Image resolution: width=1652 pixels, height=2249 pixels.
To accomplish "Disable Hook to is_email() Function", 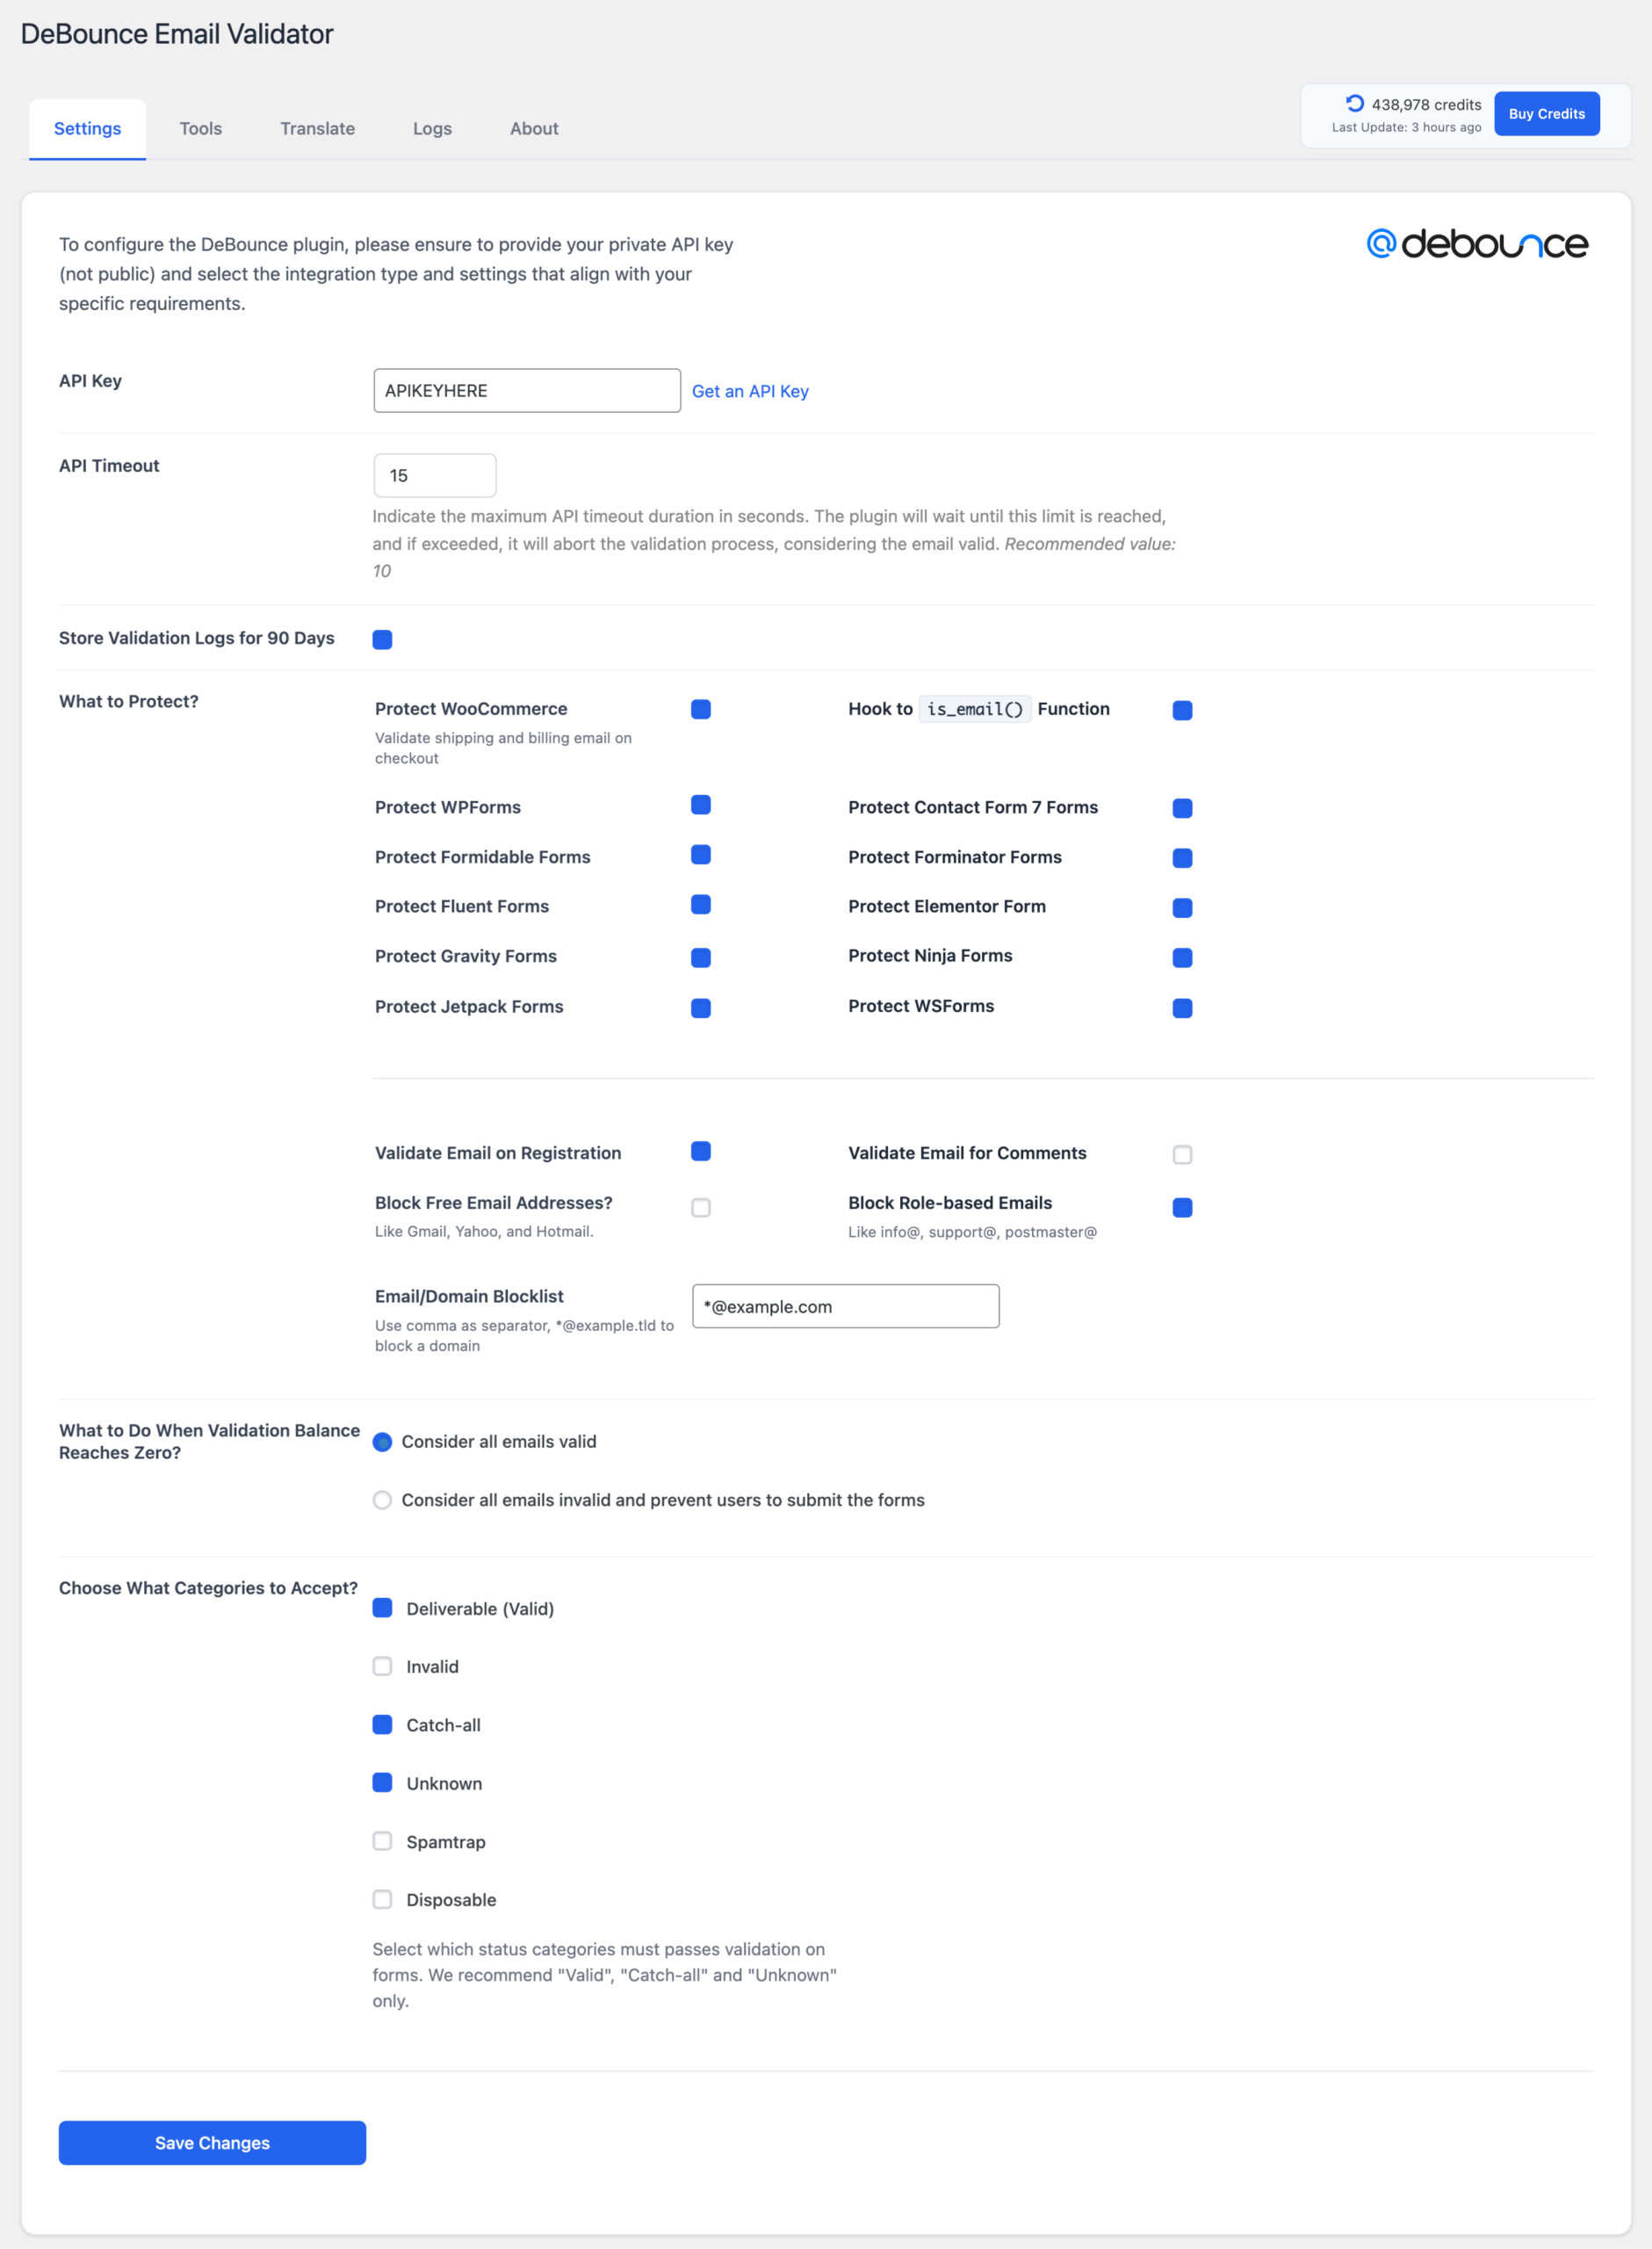I will pos(1182,711).
